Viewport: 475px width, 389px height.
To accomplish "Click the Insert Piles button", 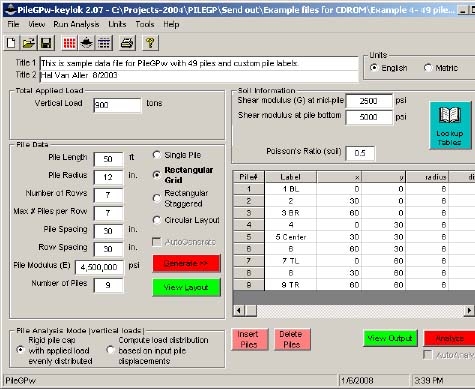I will click(x=249, y=339).
